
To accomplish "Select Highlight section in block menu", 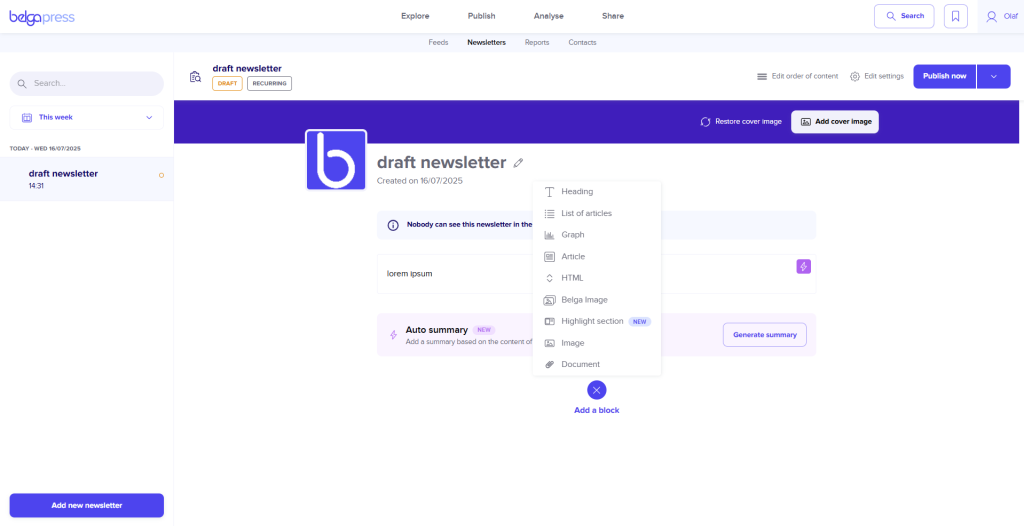I will tap(592, 321).
